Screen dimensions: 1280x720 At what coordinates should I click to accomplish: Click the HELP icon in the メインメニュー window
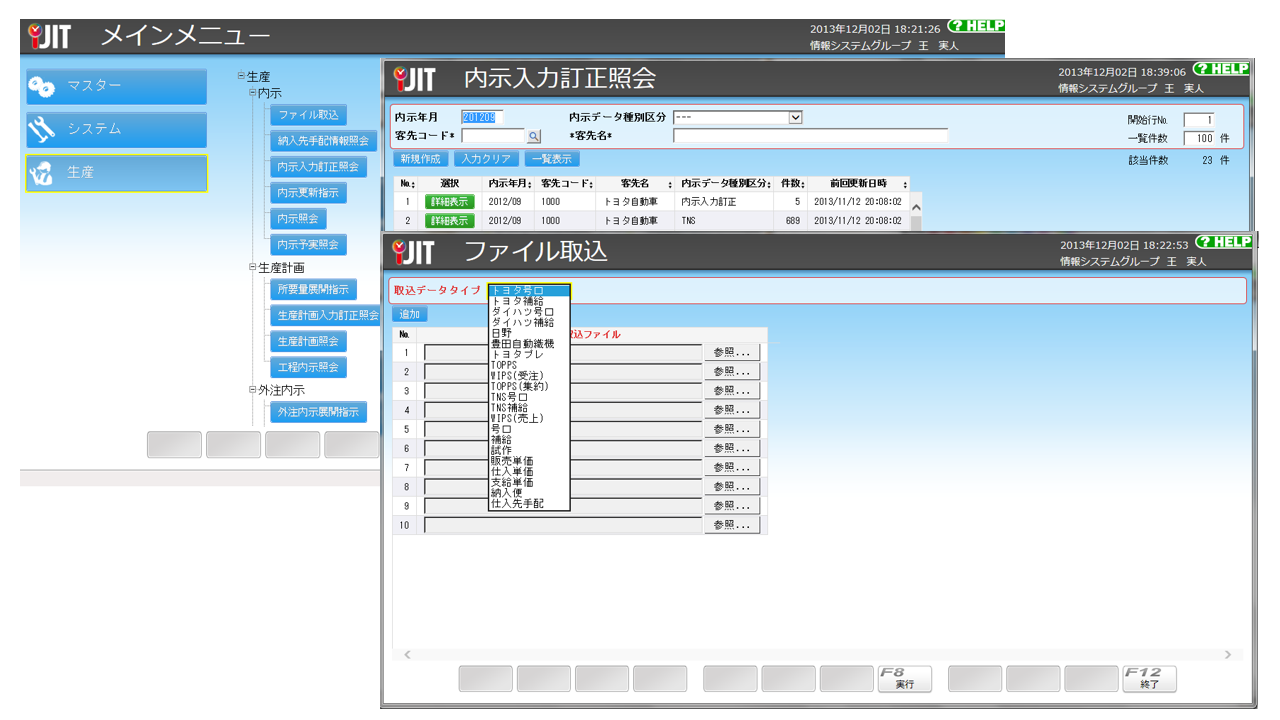coord(975,26)
